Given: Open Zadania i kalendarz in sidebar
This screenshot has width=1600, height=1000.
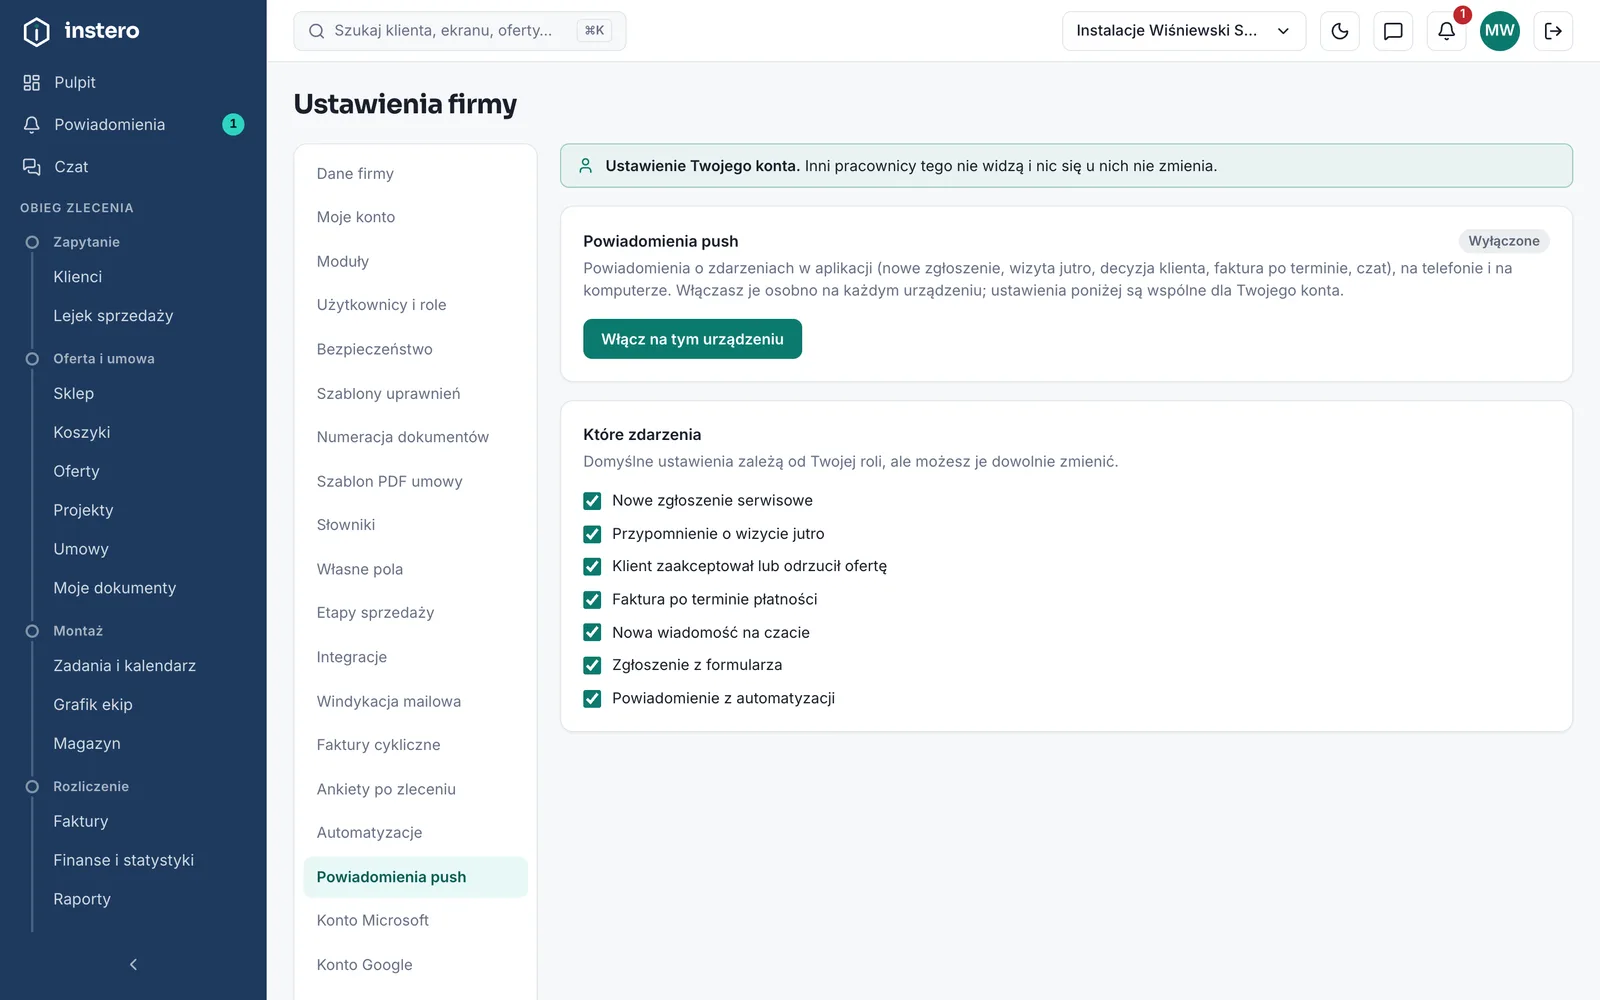Looking at the screenshot, I should click(x=124, y=666).
